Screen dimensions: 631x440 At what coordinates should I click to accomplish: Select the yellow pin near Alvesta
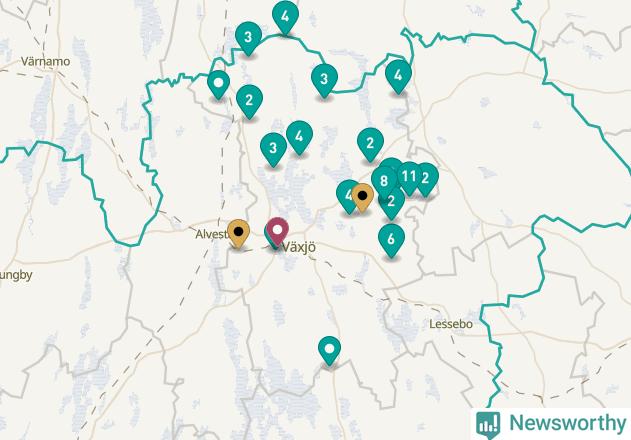(239, 233)
